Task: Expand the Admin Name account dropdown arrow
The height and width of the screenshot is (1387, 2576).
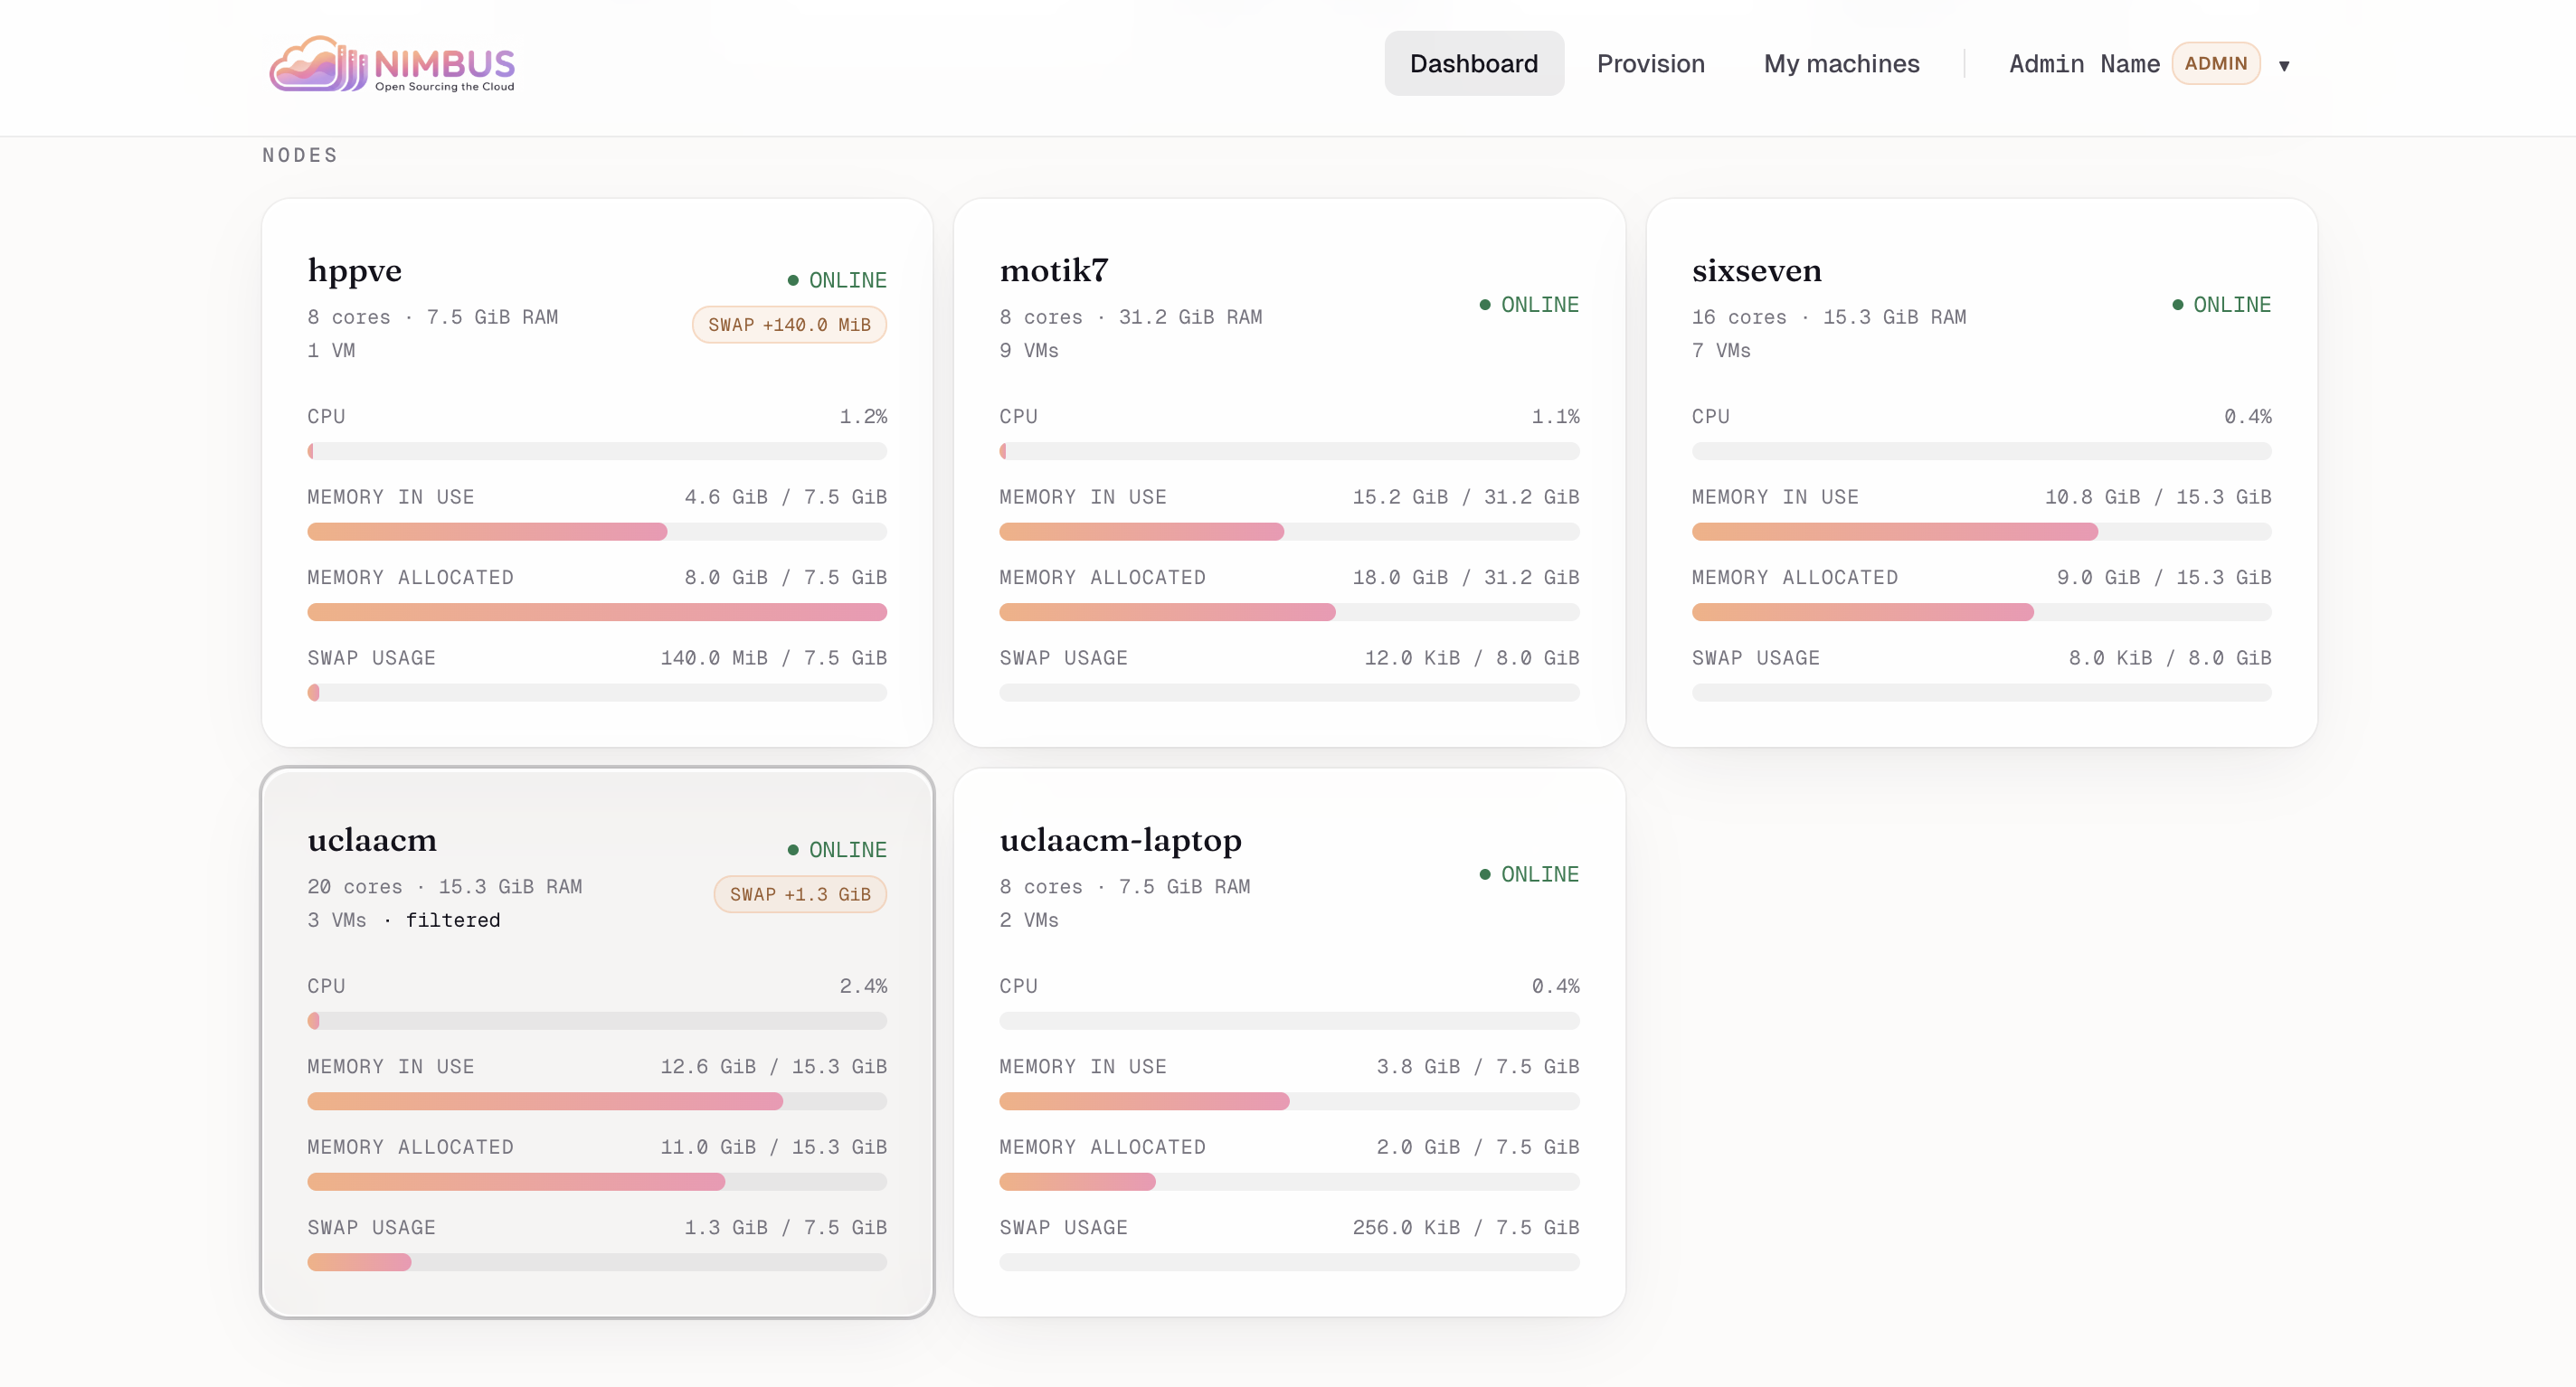Action: tap(2284, 66)
